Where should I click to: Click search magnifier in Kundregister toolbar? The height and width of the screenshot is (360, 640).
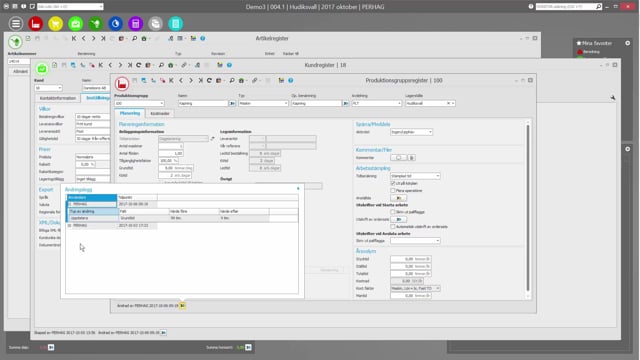(x=161, y=65)
